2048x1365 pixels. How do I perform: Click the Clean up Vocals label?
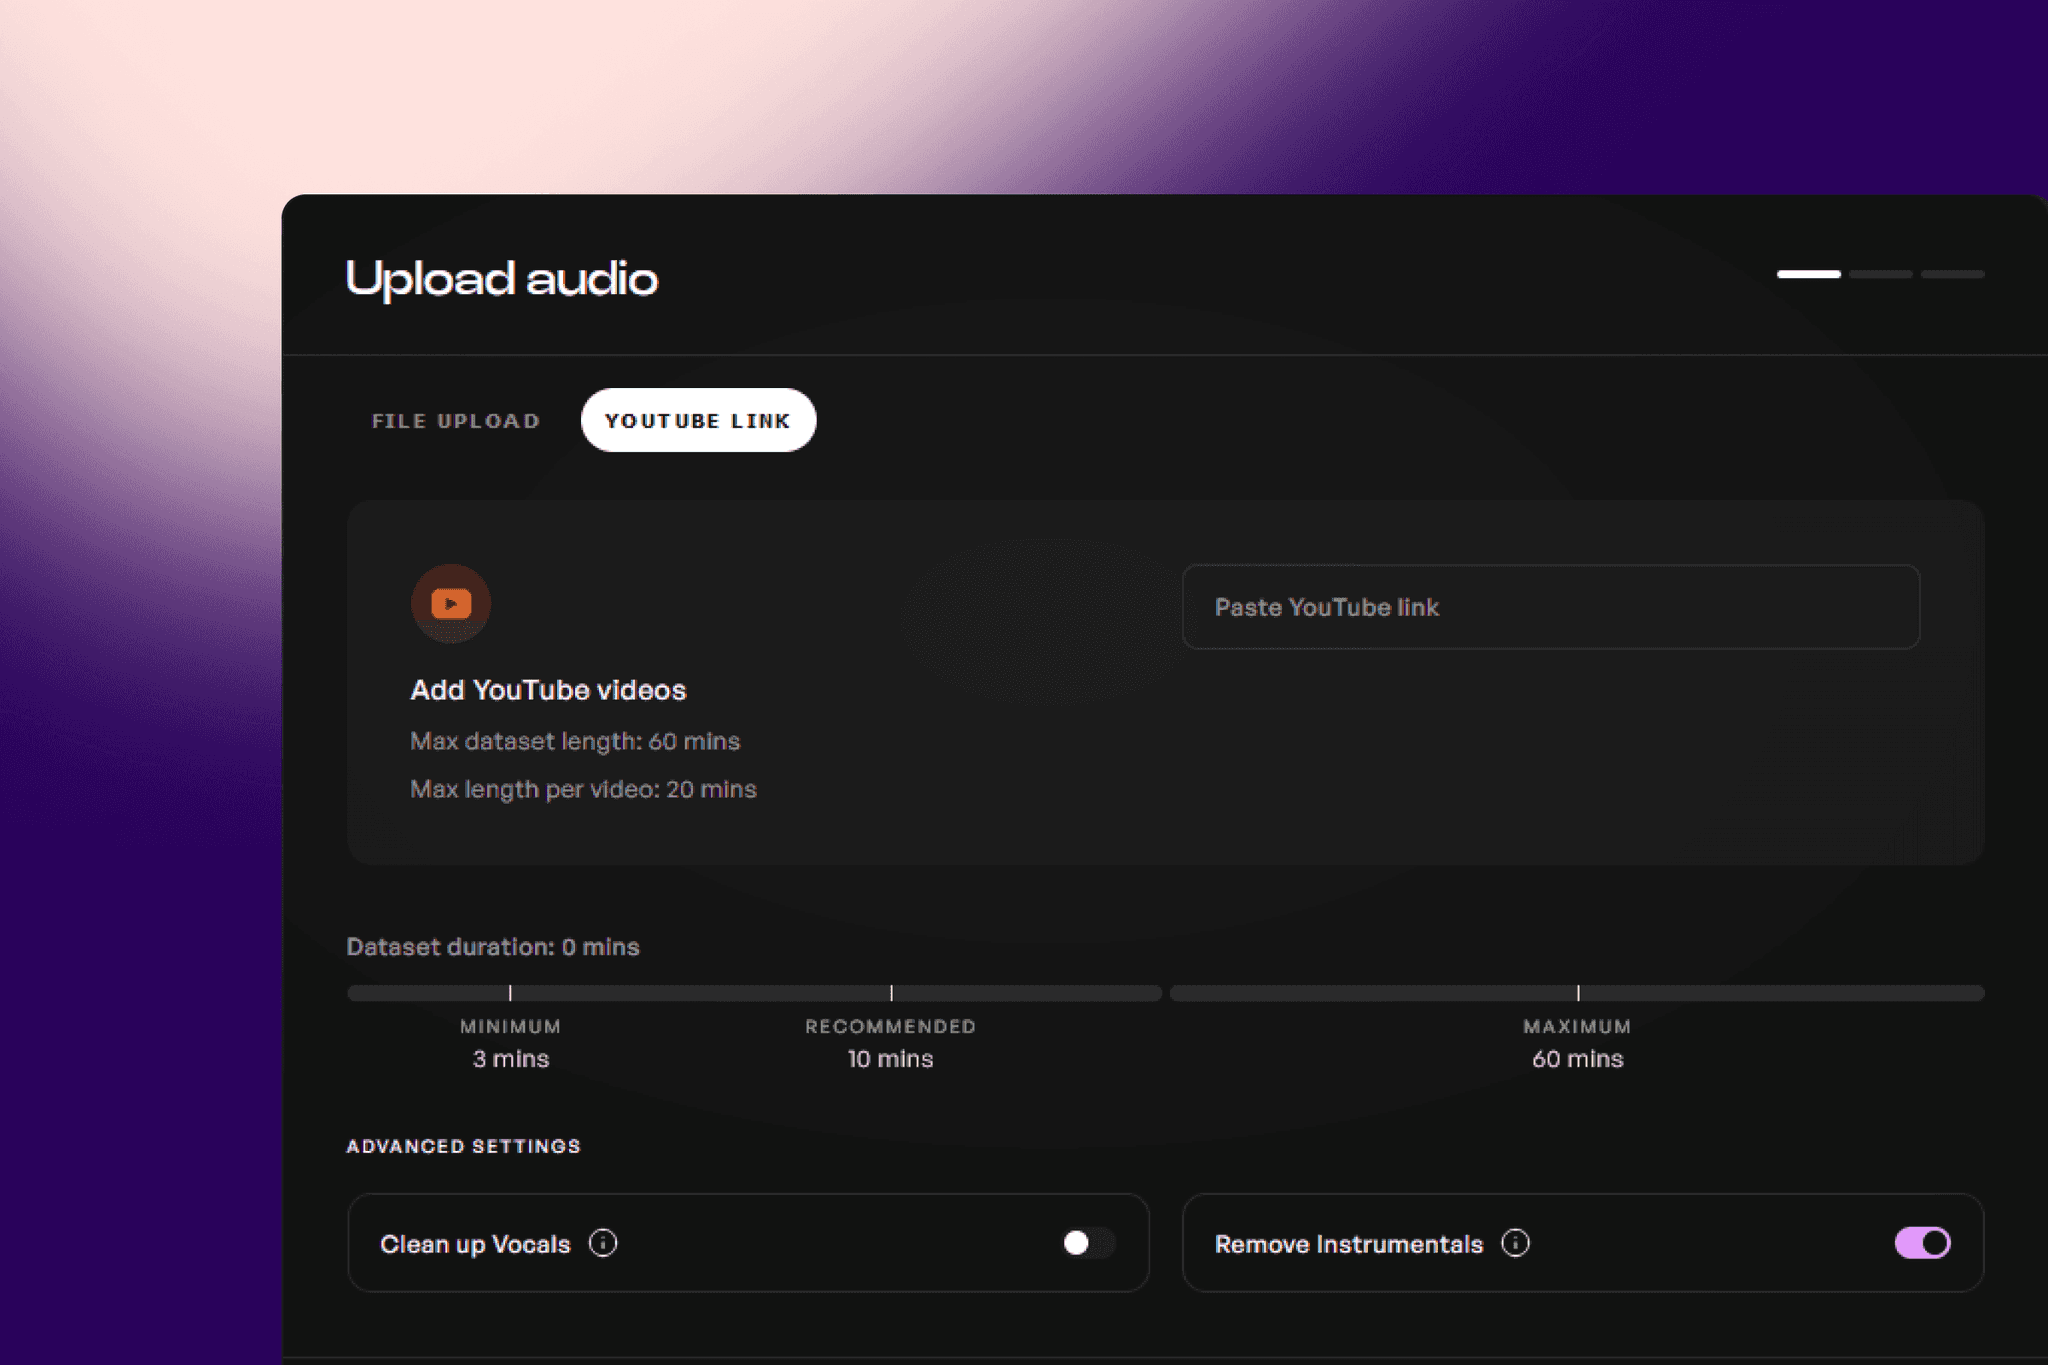475,1244
